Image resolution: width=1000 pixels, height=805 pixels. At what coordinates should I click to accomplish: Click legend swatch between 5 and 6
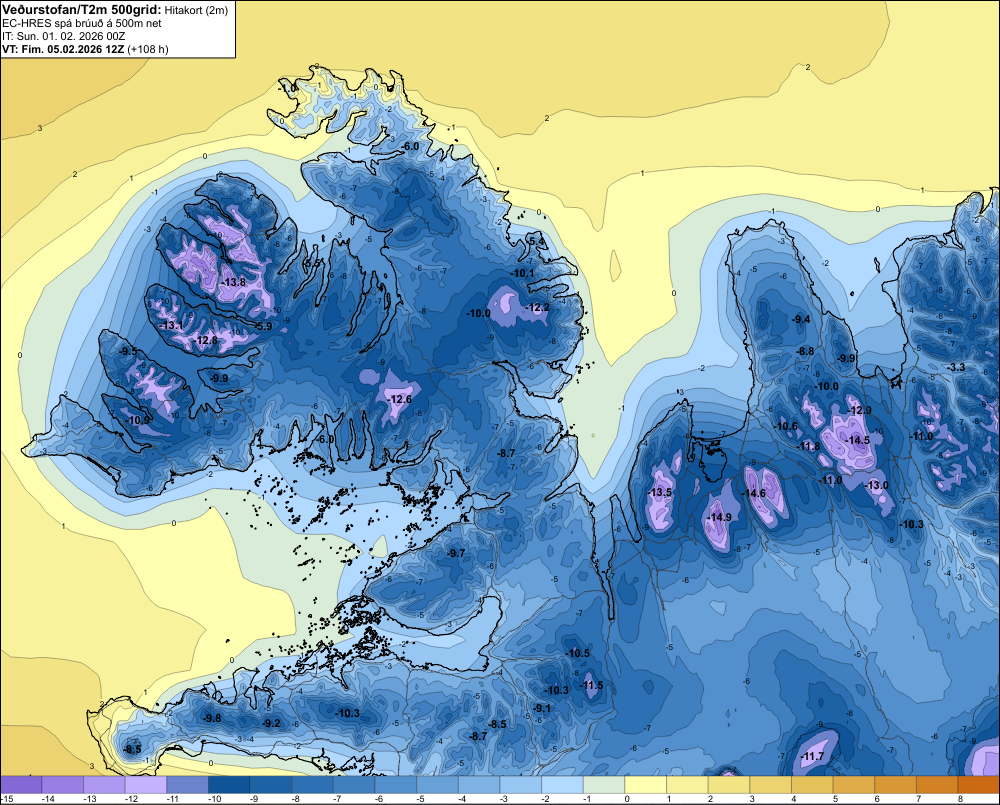click(854, 785)
